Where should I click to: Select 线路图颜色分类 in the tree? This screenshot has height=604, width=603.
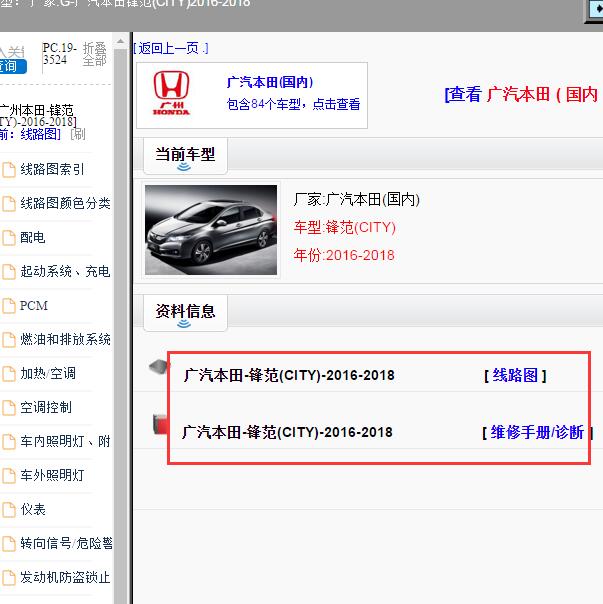click(65, 203)
